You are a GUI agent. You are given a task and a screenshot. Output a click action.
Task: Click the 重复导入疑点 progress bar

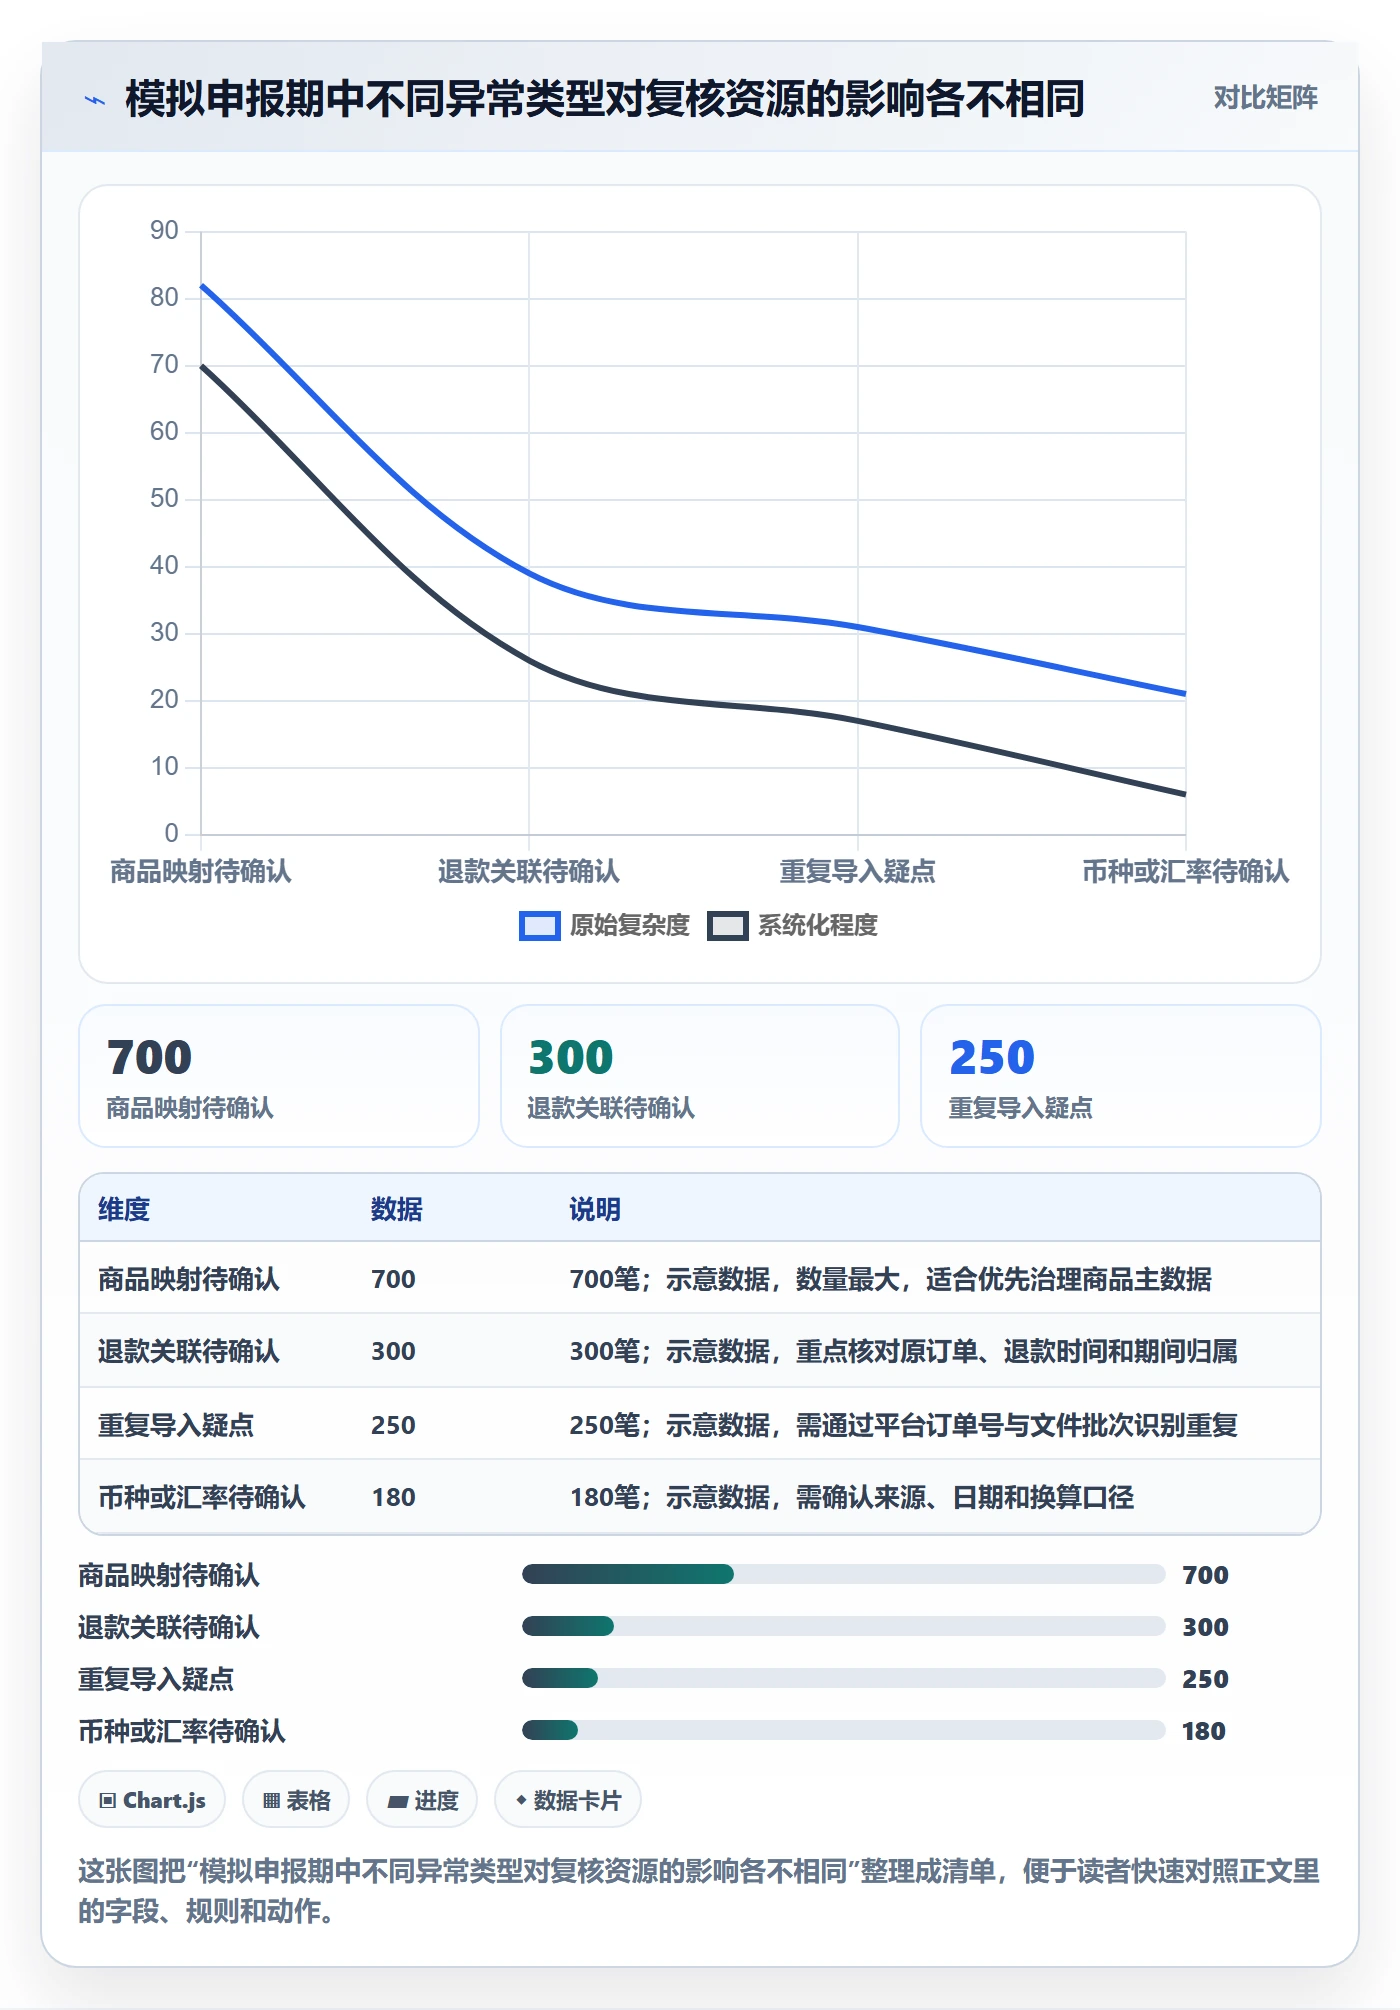tap(844, 1678)
